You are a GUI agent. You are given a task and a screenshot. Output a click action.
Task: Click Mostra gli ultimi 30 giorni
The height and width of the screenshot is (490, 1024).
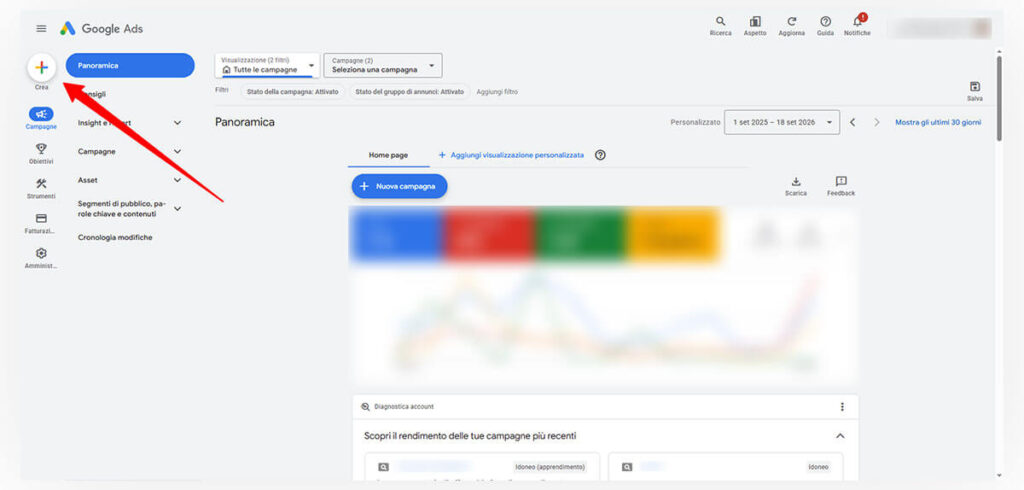click(x=938, y=122)
